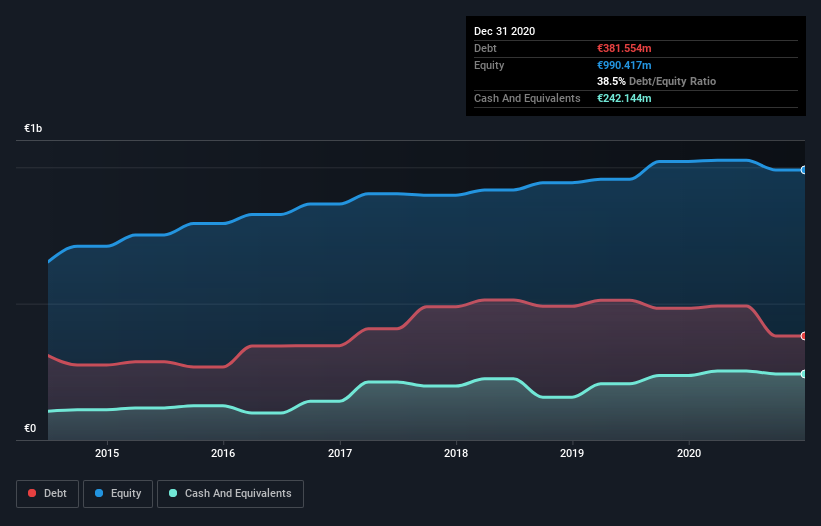Screen dimensions: 821x526
Task: Click the €1b y-axis label
Action: tap(33, 128)
